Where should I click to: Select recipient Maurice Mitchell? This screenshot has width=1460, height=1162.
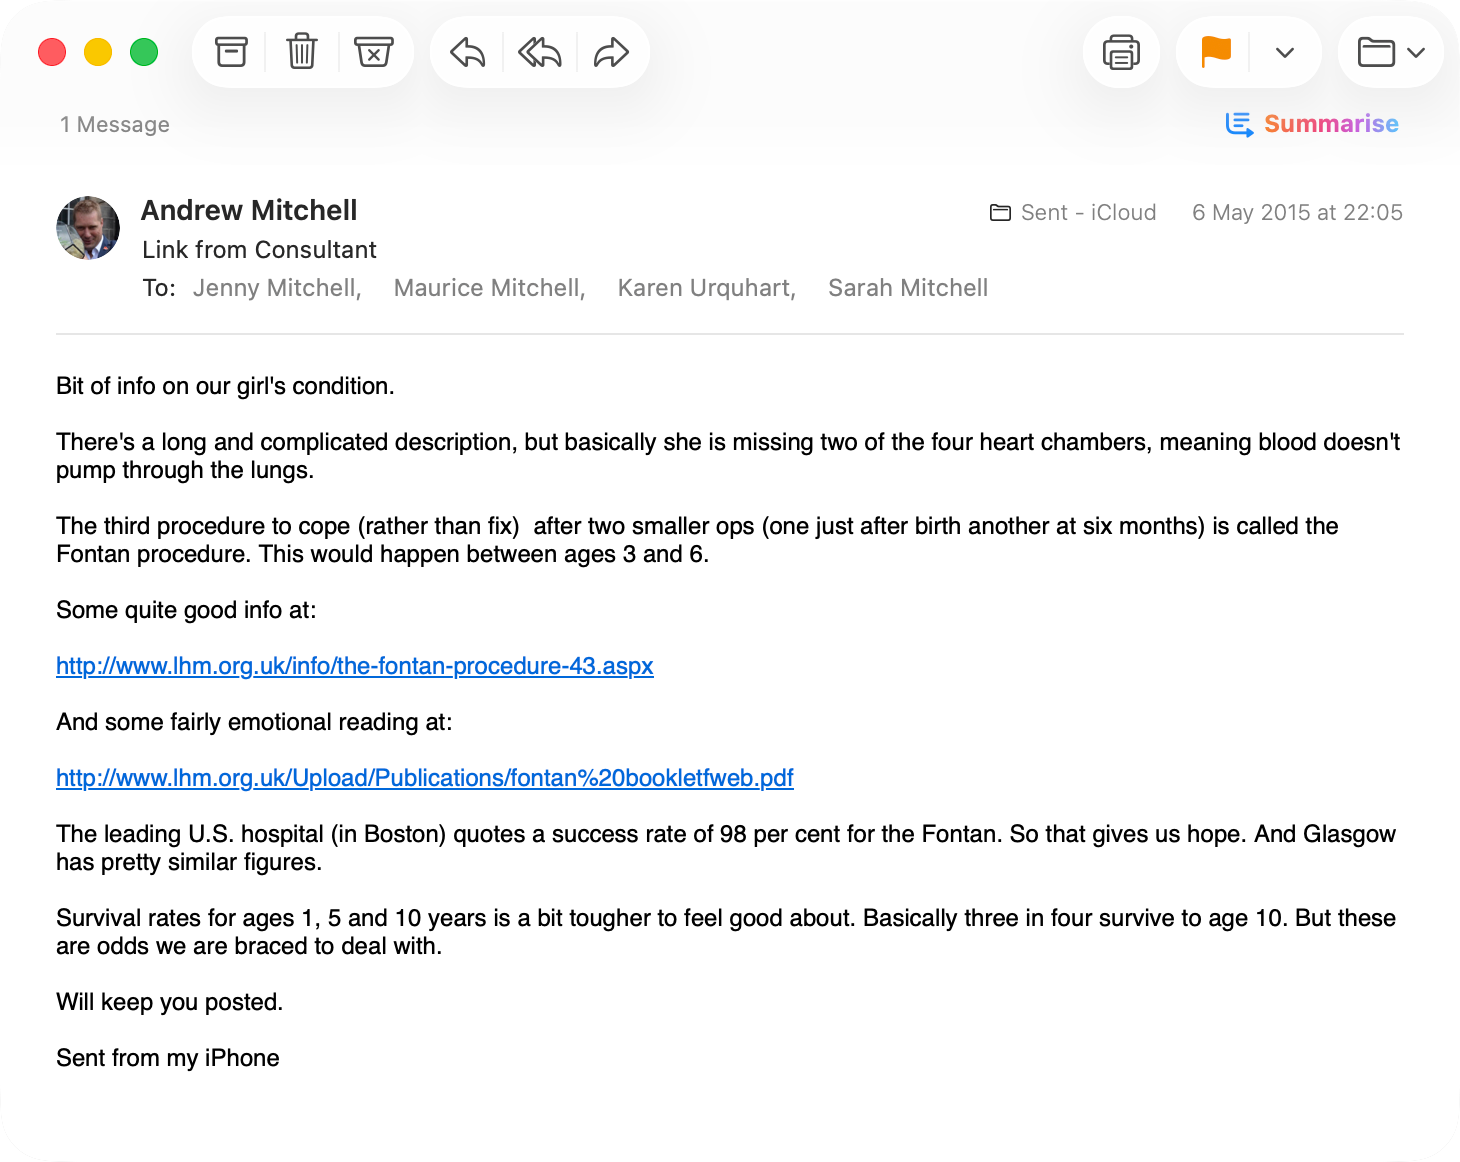point(489,288)
